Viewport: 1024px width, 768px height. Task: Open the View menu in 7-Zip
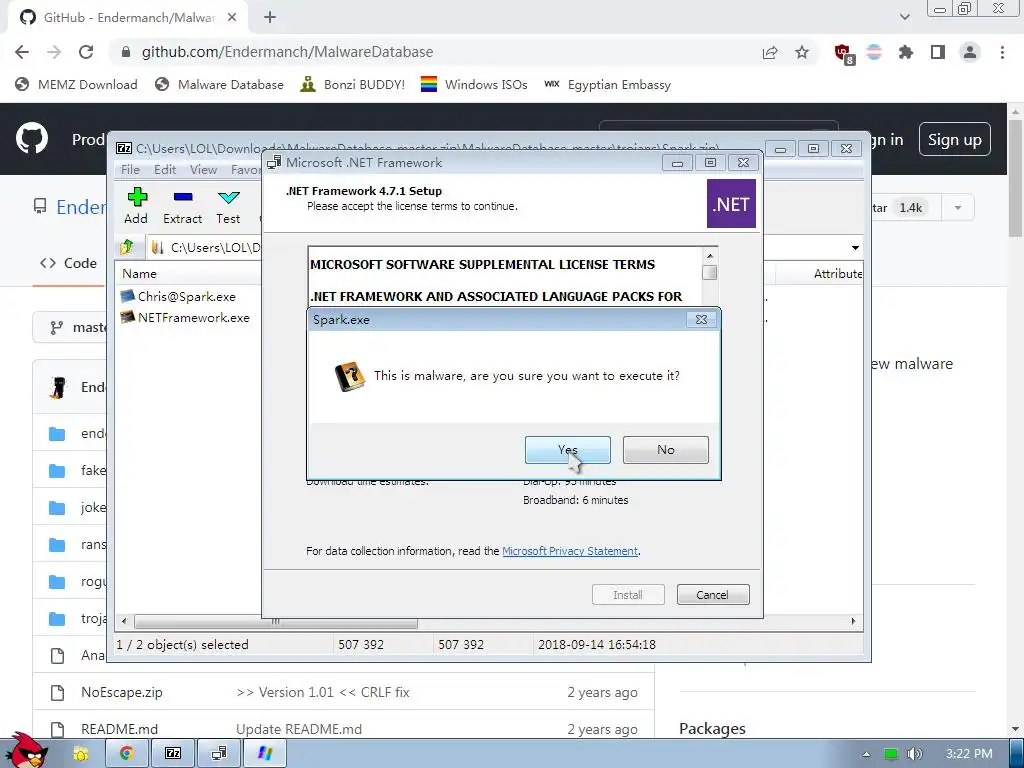point(203,170)
